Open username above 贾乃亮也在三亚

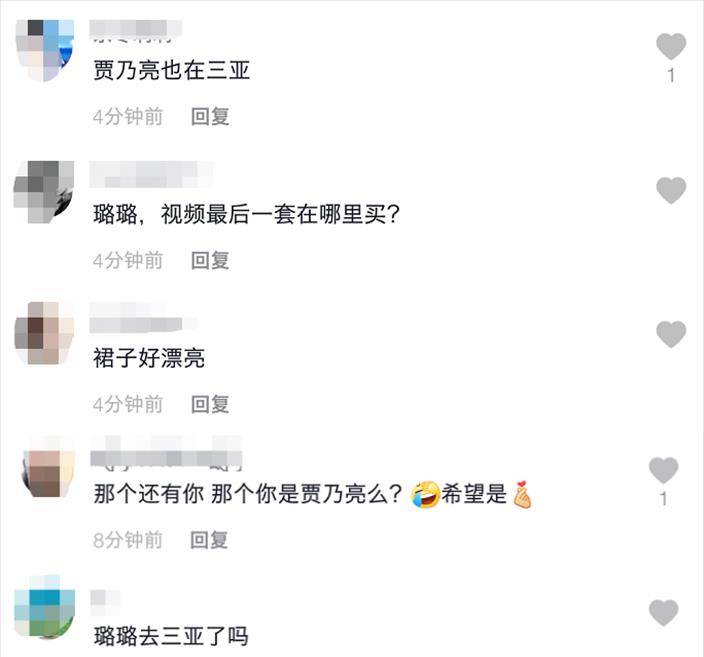point(136,30)
